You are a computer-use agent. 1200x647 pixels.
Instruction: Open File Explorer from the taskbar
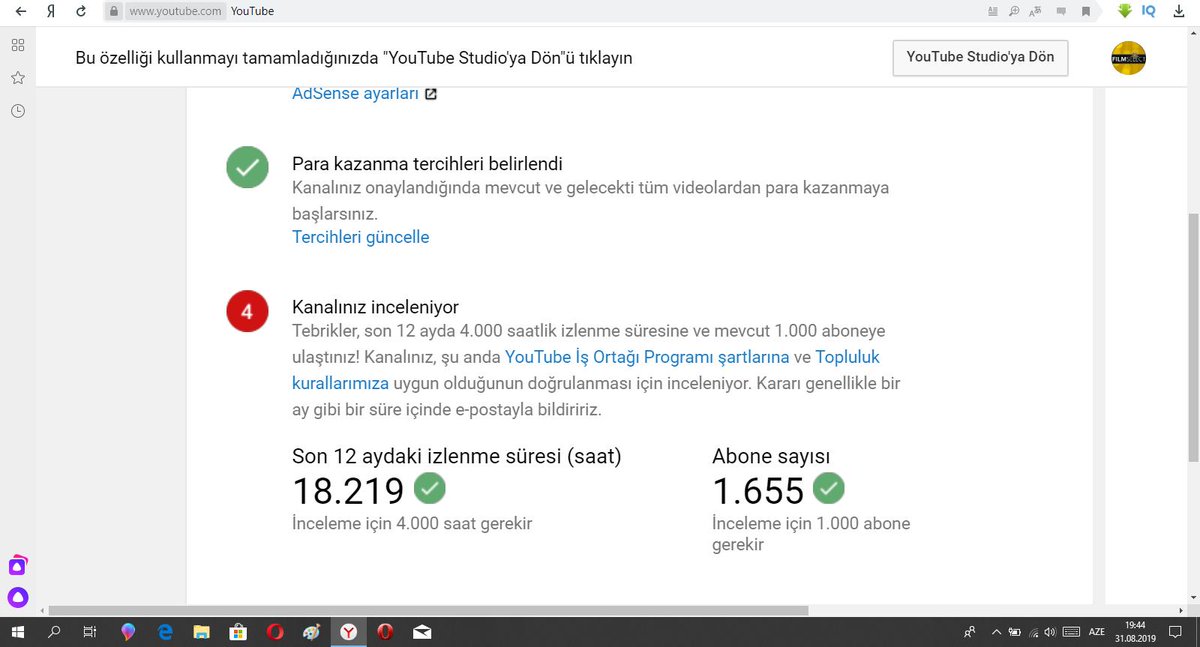click(x=201, y=632)
